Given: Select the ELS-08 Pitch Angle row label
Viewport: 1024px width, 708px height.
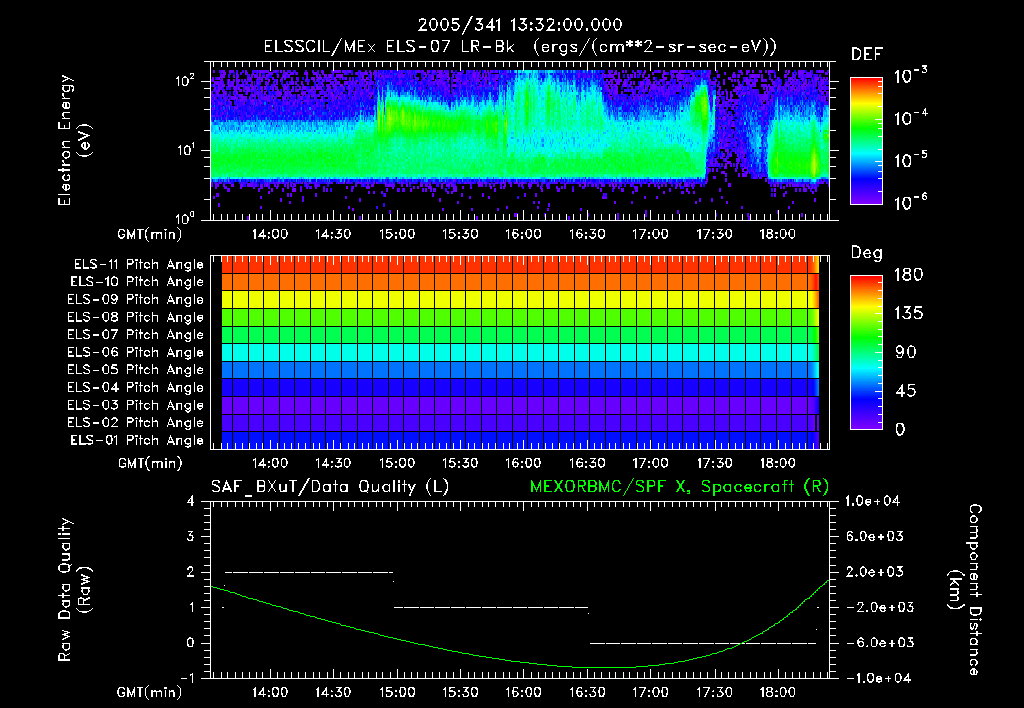Looking at the screenshot, I should click(135, 317).
